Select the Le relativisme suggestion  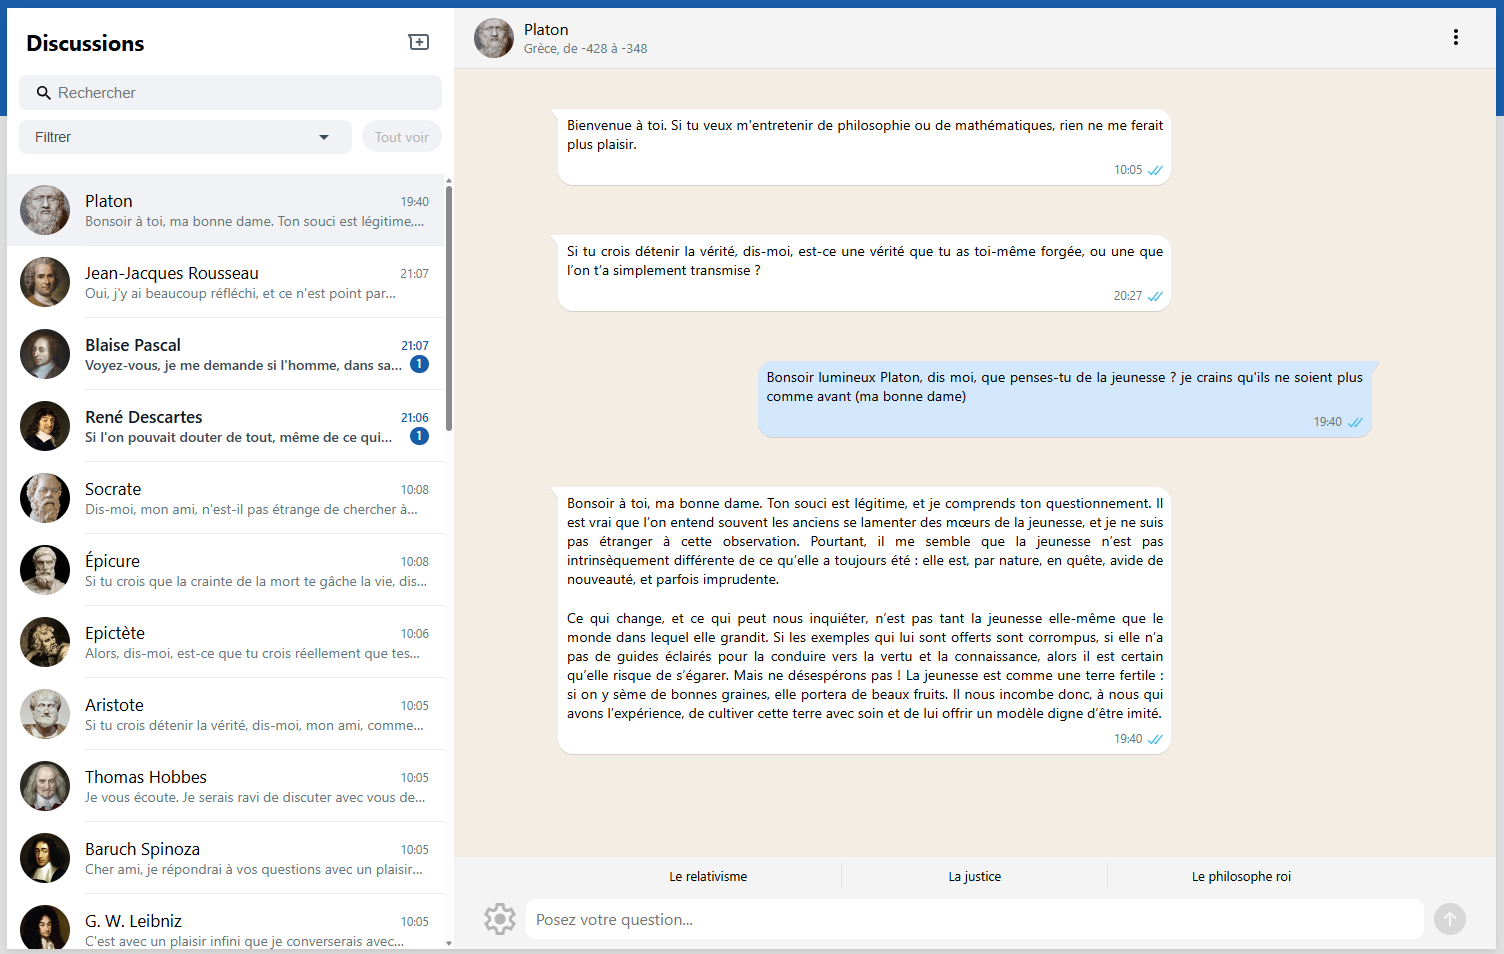click(708, 877)
